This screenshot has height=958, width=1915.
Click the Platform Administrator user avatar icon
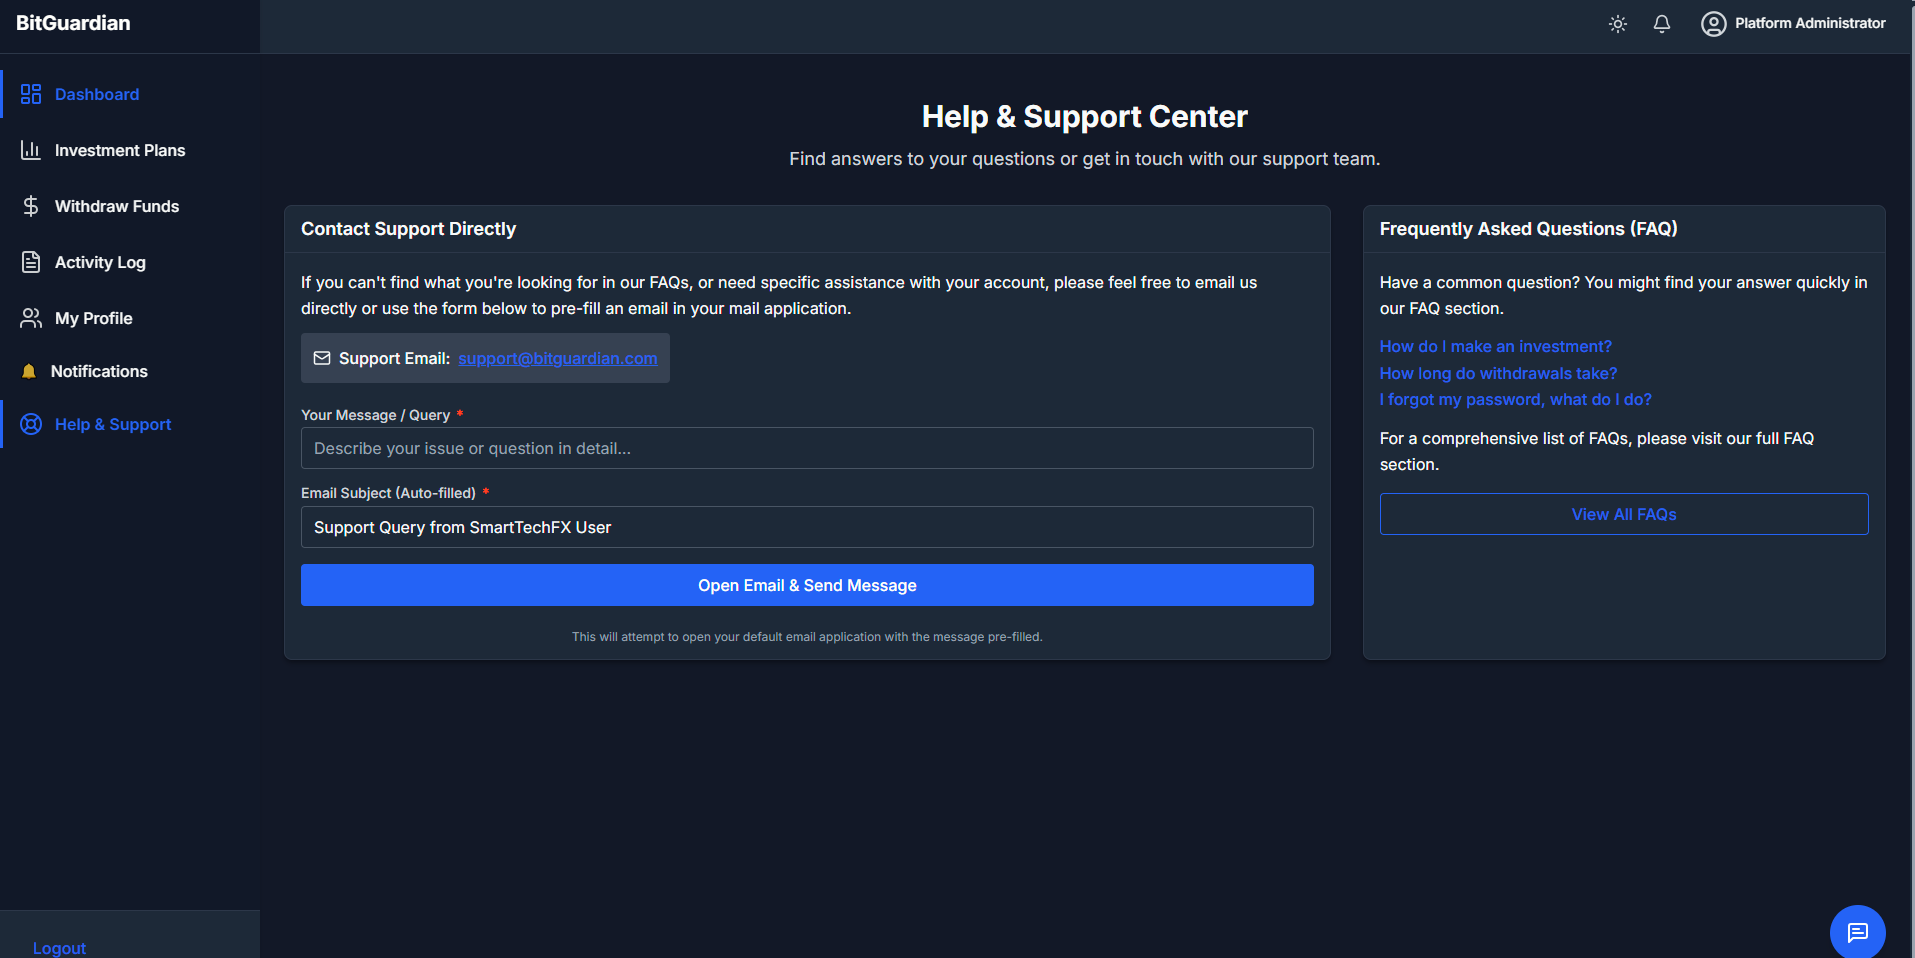click(x=1713, y=24)
